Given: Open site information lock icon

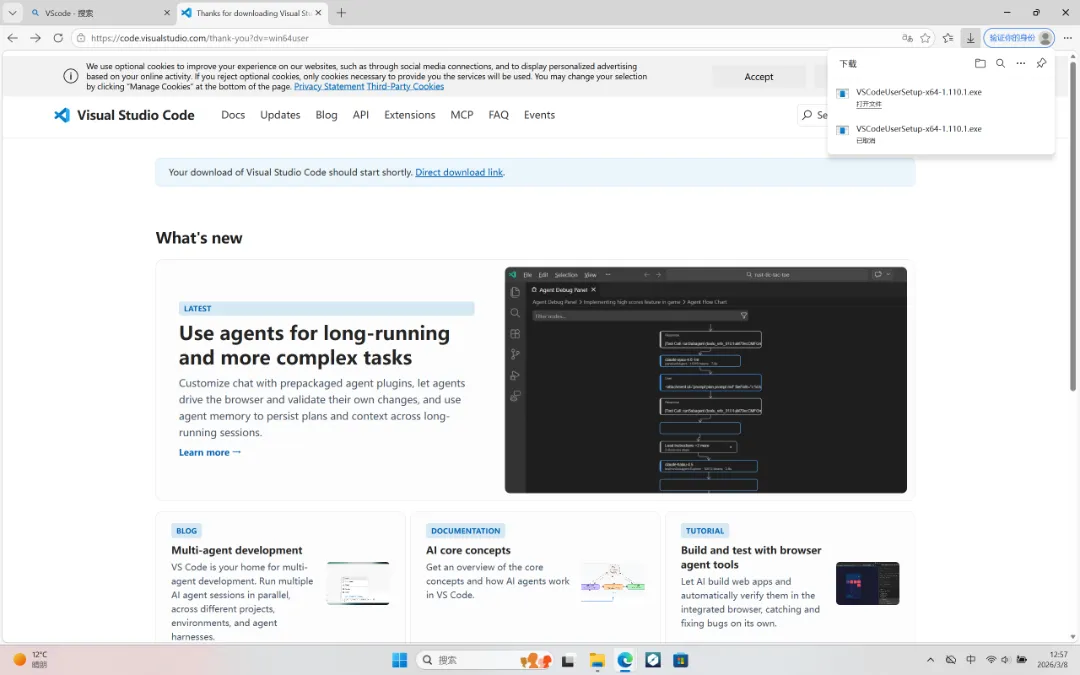Looking at the screenshot, I should coord(81,38).
